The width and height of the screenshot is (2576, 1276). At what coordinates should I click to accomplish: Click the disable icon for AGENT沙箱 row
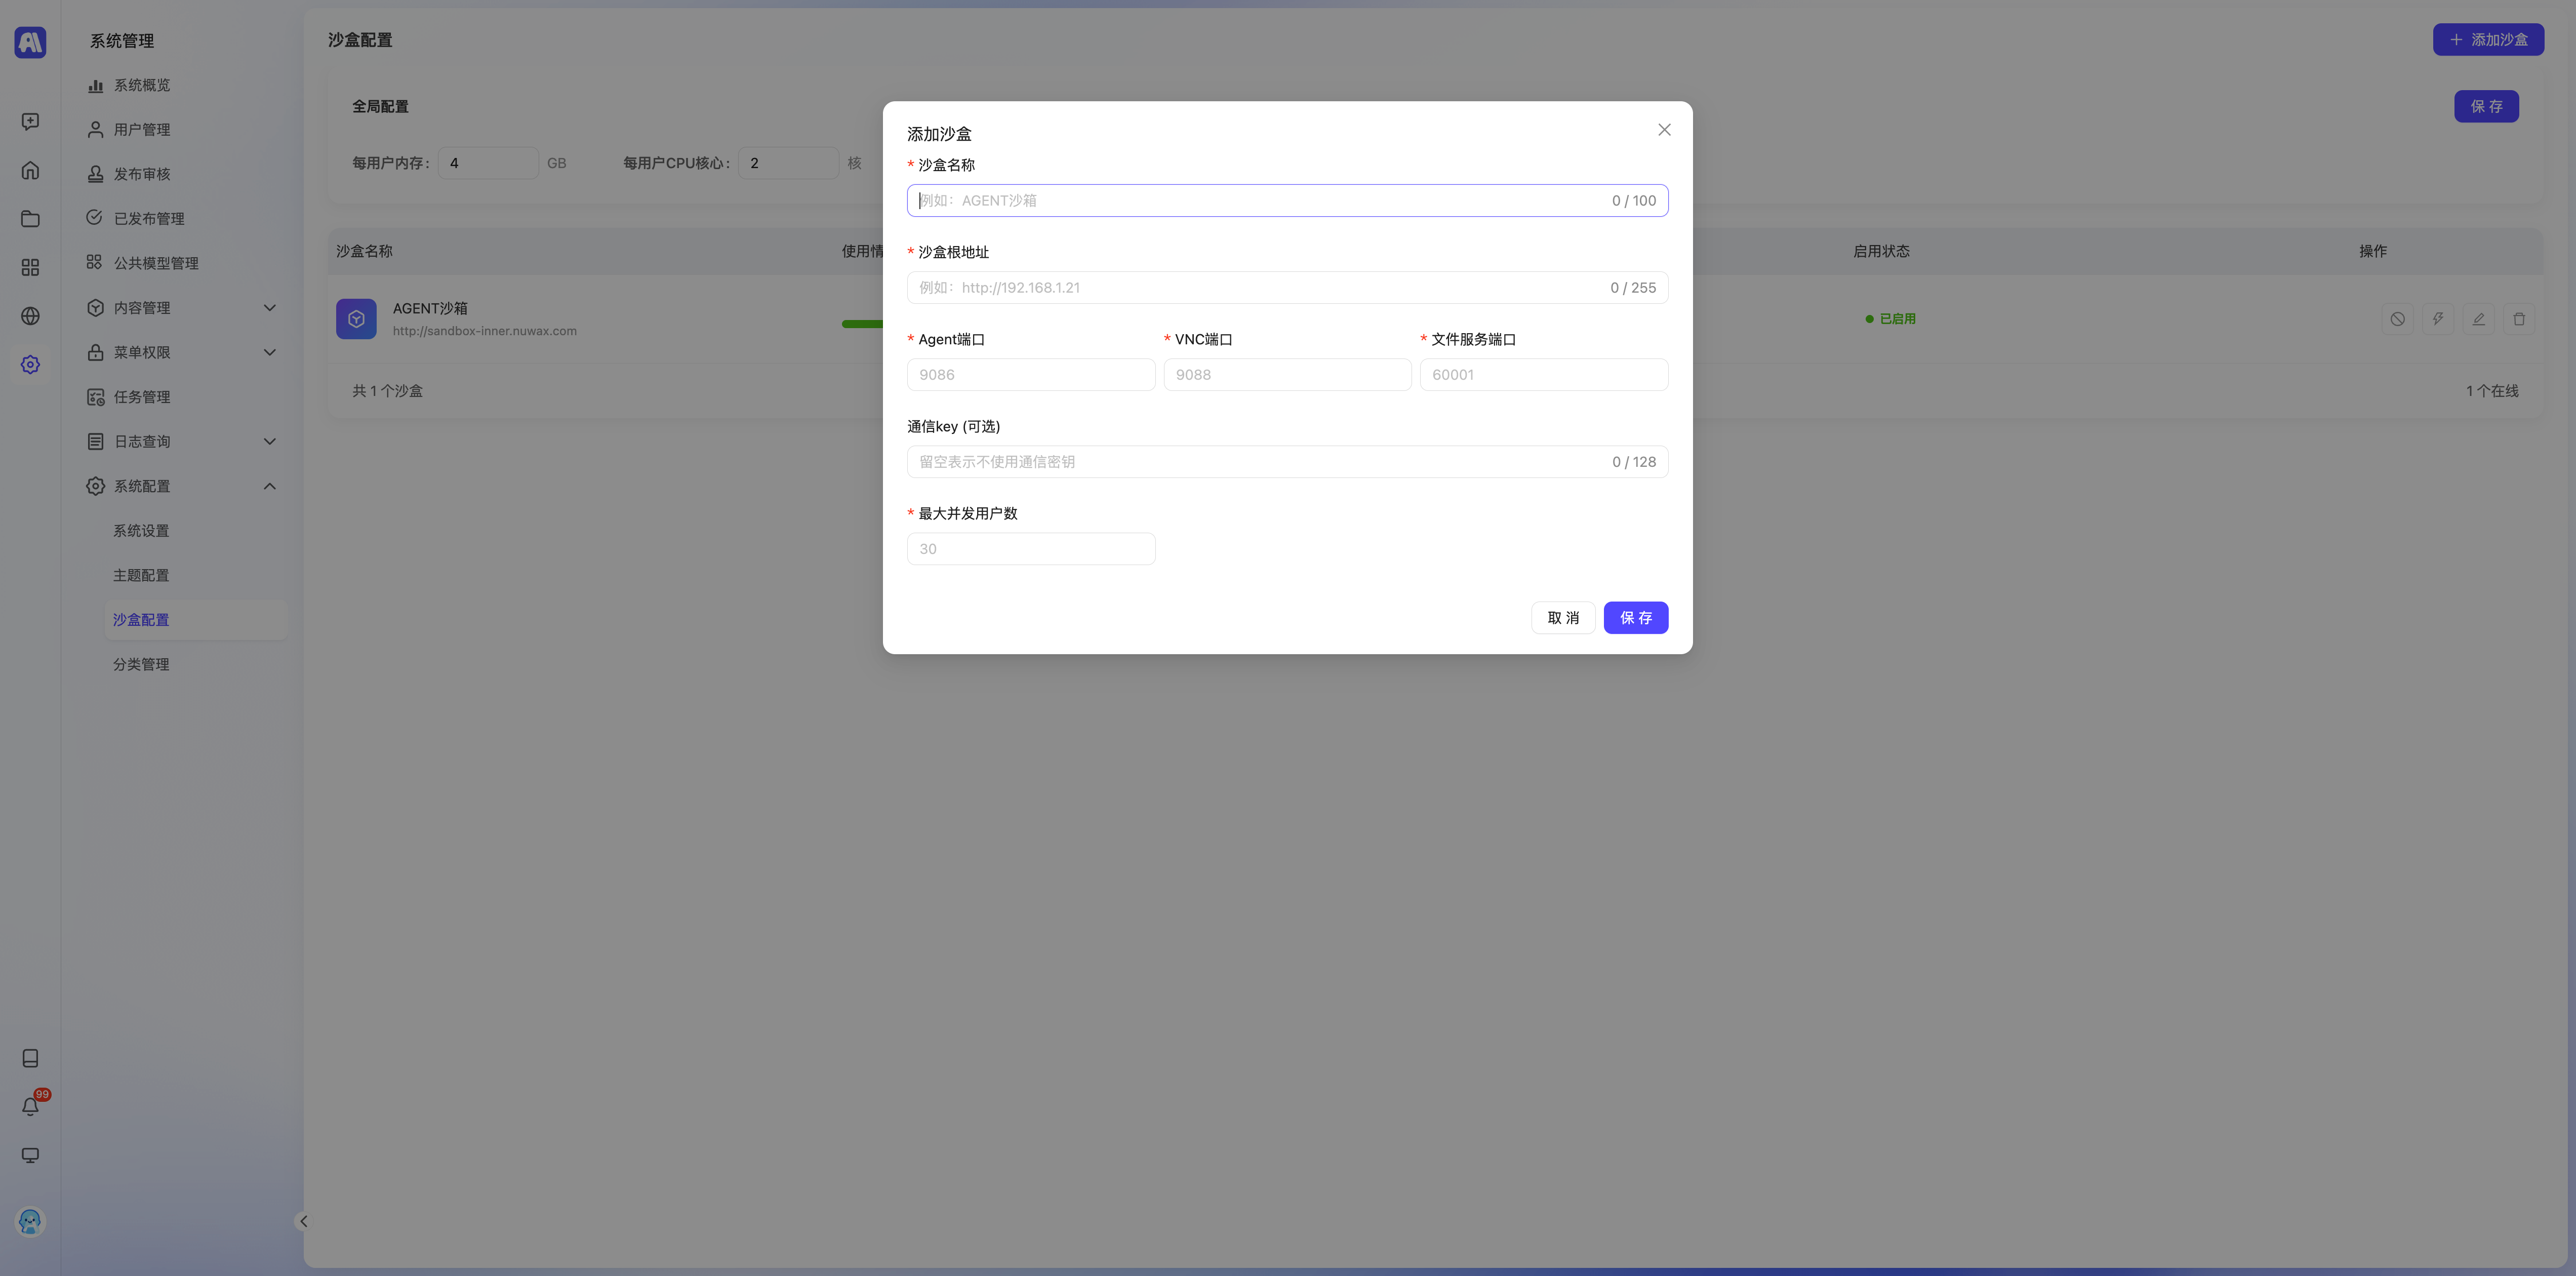pos(2397,319)
